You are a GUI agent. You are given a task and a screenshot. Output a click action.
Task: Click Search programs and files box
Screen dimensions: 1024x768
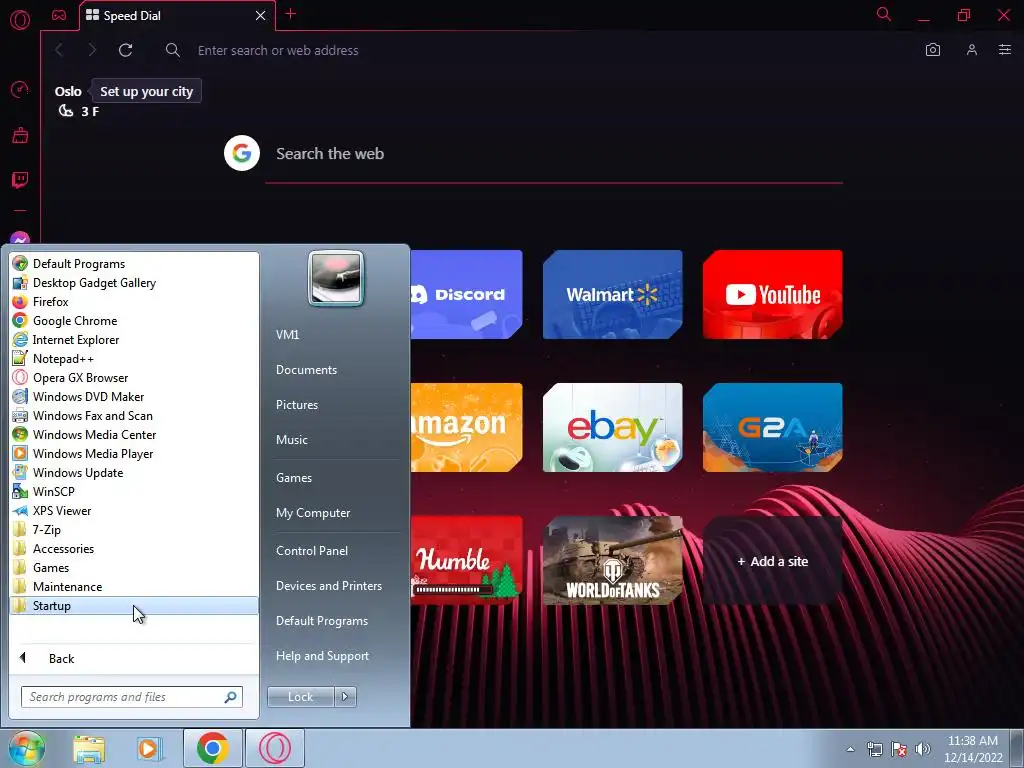click(x=131, y=697)
